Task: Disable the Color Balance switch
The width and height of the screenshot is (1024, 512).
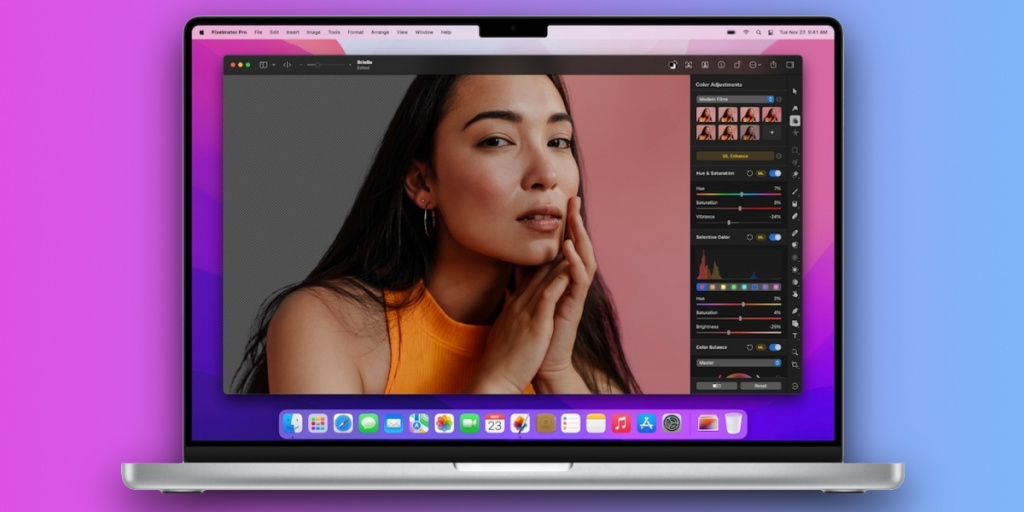Action: [x=775, y=347]
